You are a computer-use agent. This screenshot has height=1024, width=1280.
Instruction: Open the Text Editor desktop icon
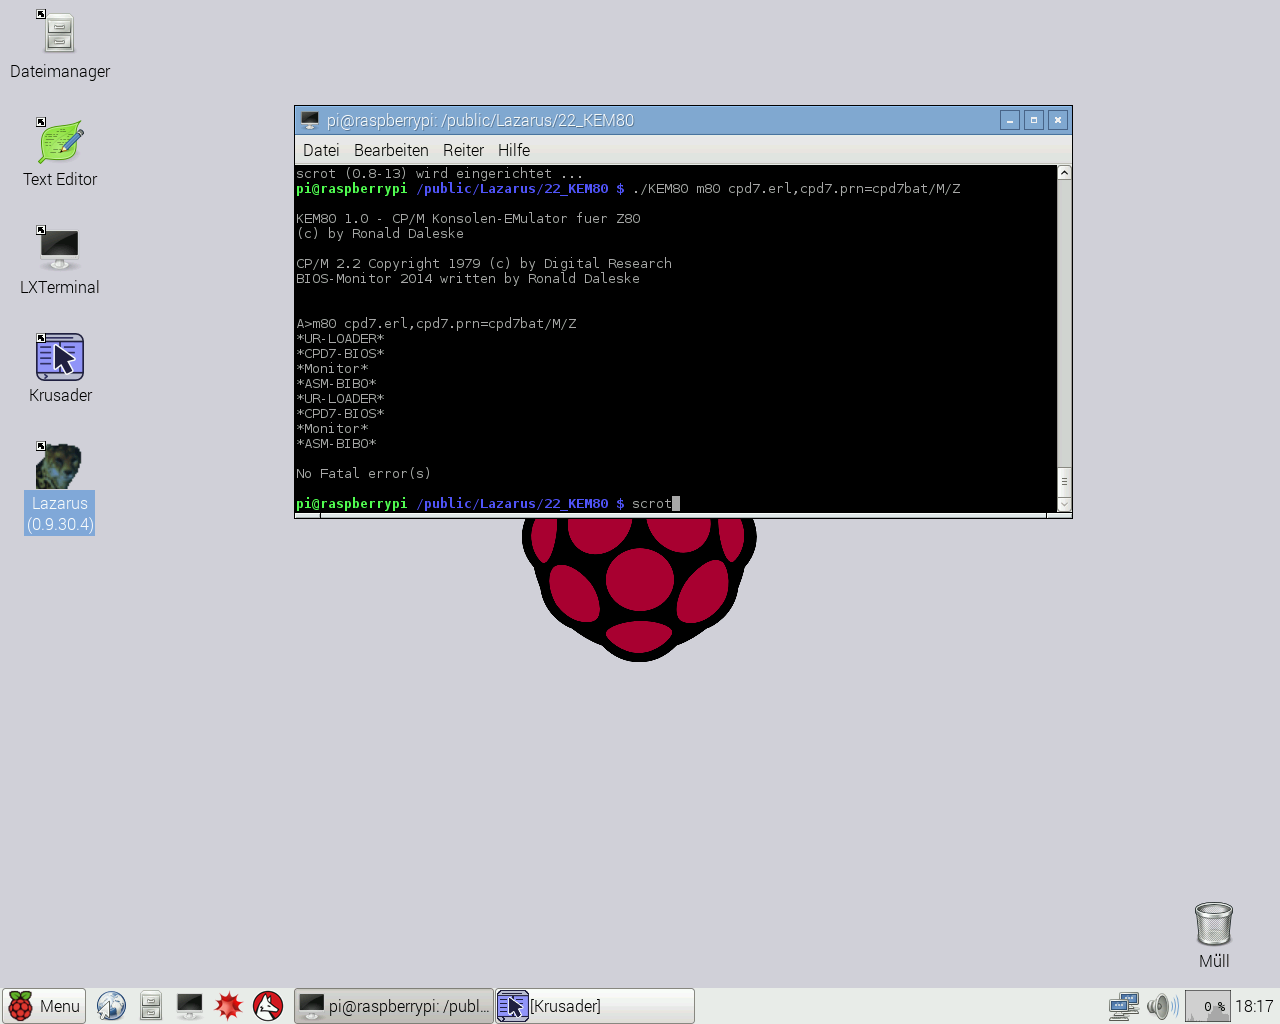[60, 153]
